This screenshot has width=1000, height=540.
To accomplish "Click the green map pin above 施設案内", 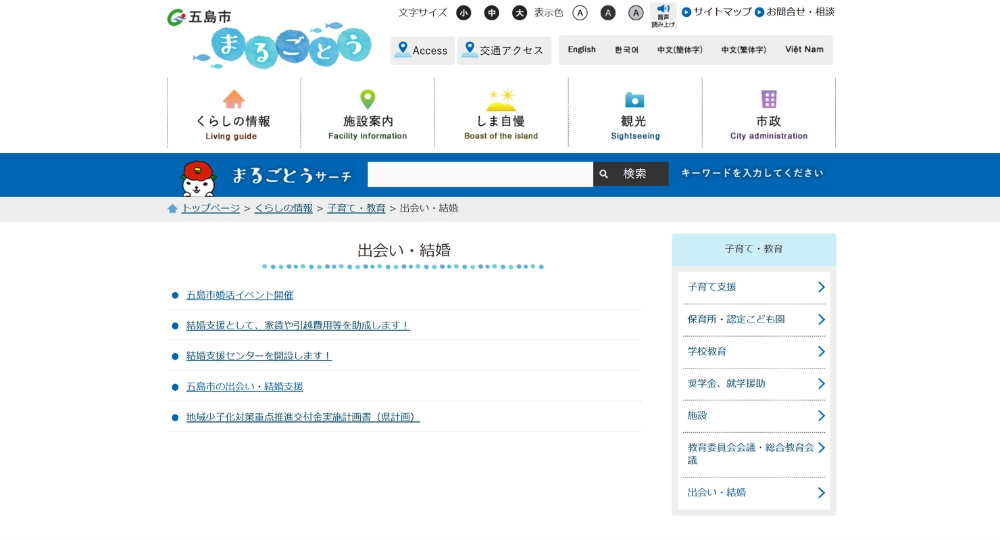I will coord(367,99).
